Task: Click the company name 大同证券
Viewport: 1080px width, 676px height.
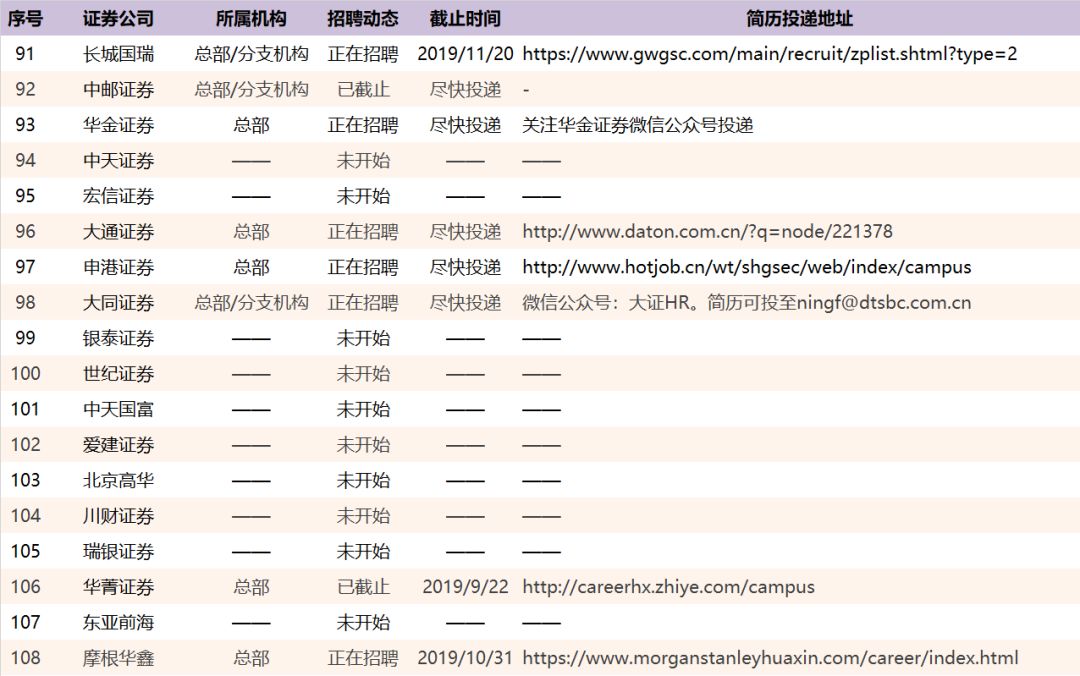Action: coord(118,303)
